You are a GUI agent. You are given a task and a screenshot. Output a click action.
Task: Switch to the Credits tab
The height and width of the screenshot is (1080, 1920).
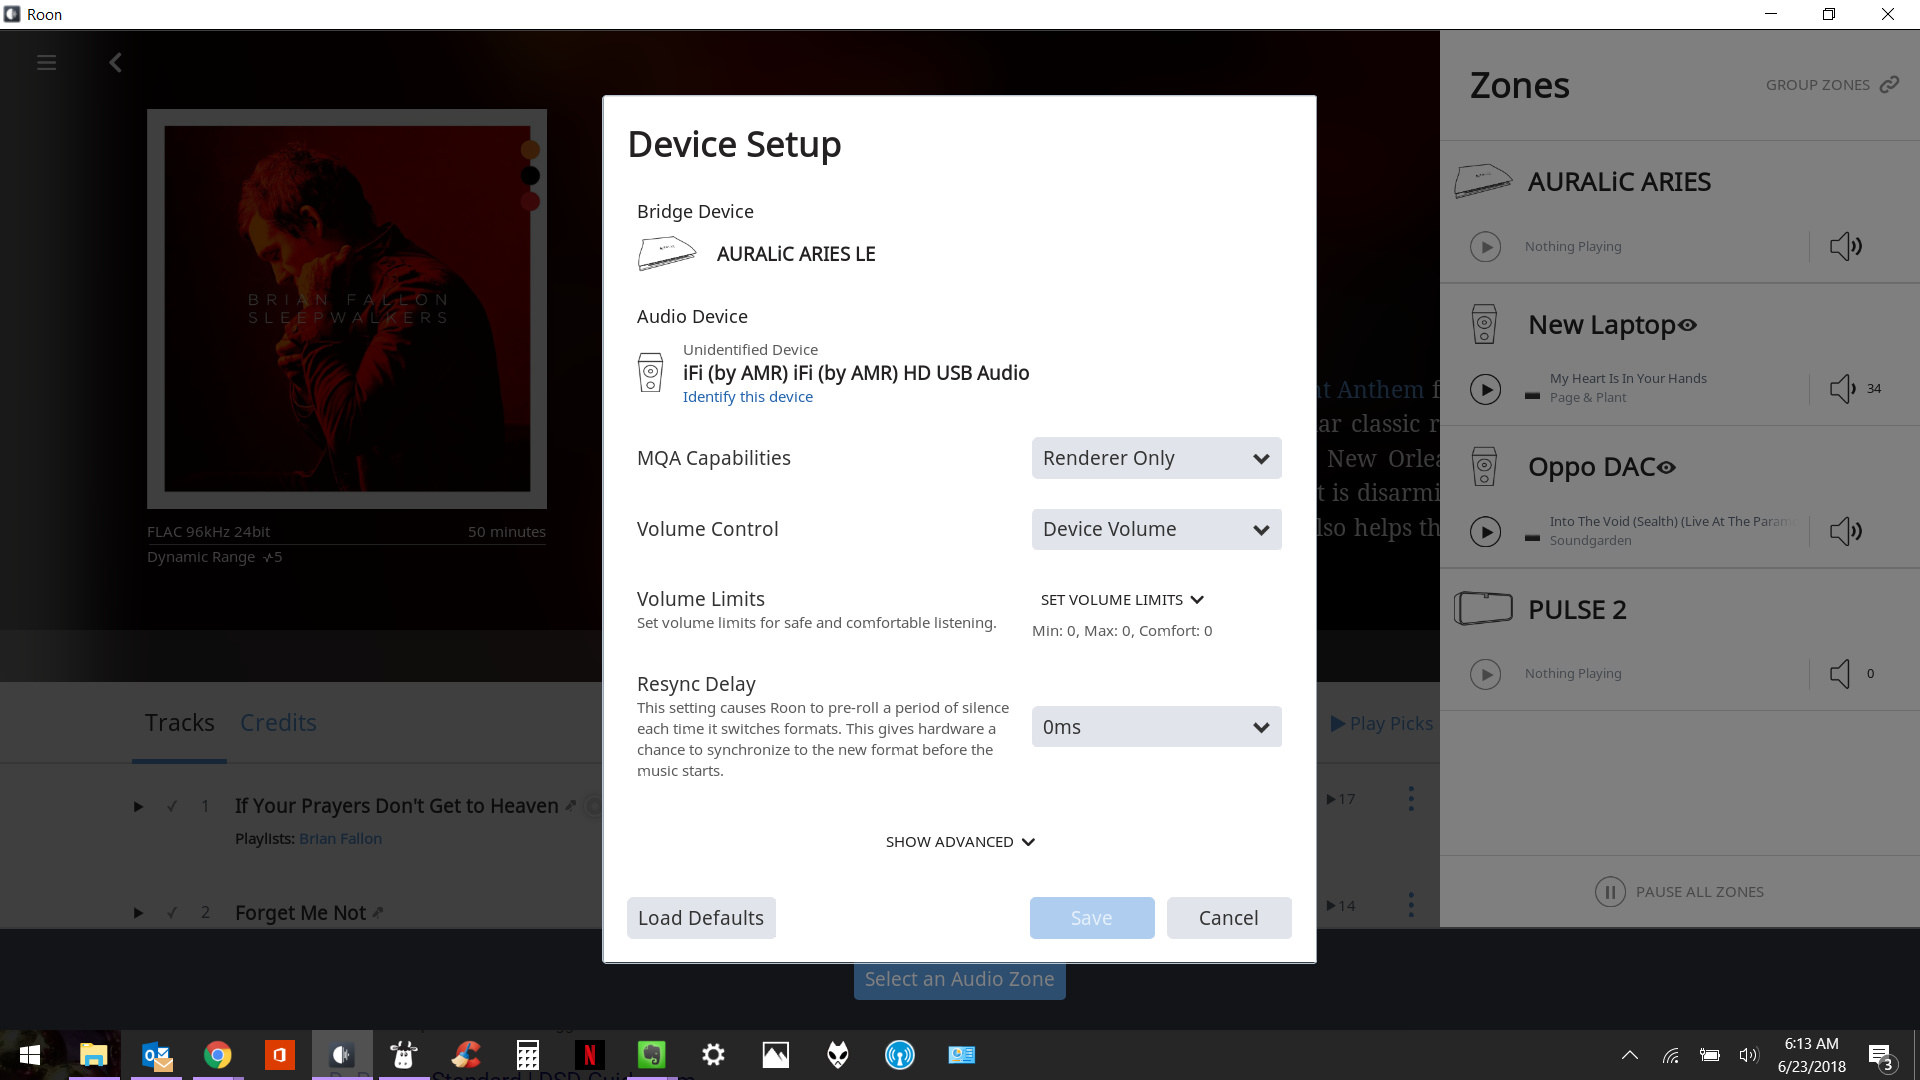pyautogui.click(x=278, y=723)
